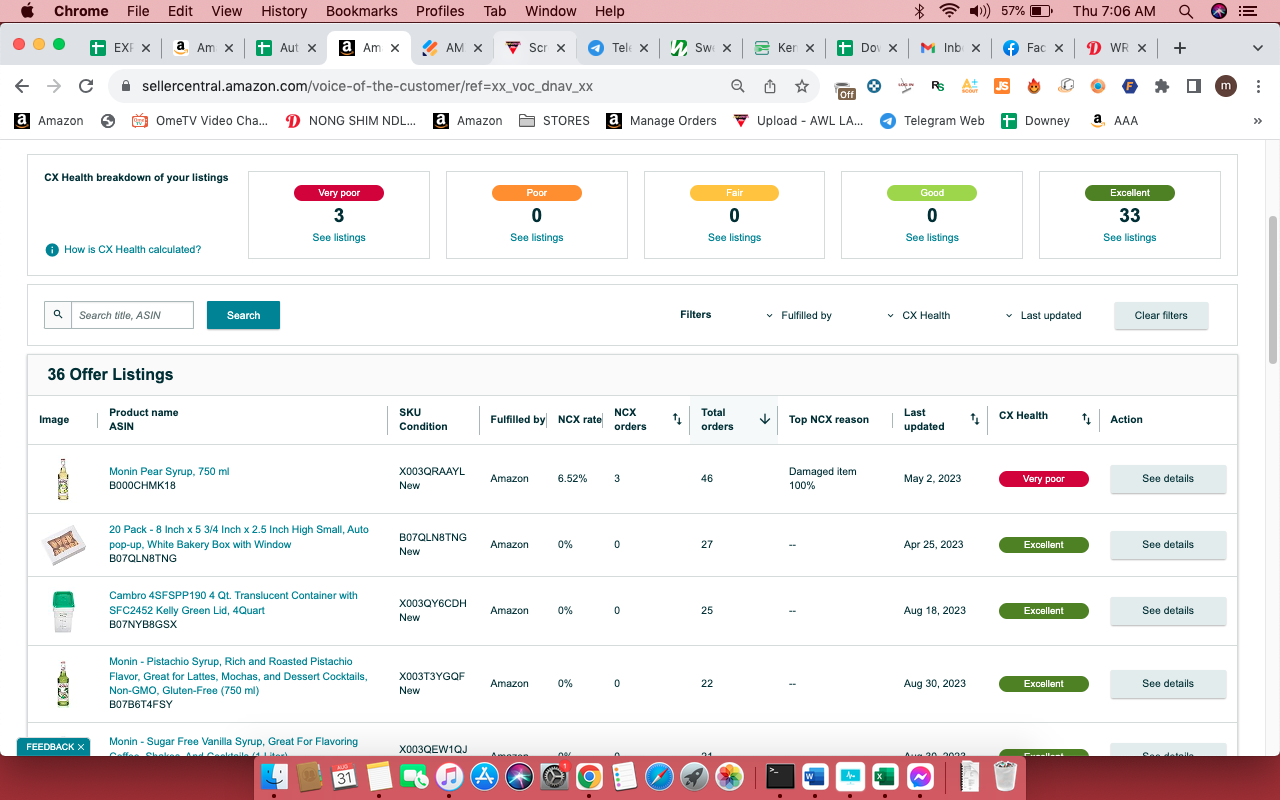Open Finder from the dock

(x=274, y=775)
